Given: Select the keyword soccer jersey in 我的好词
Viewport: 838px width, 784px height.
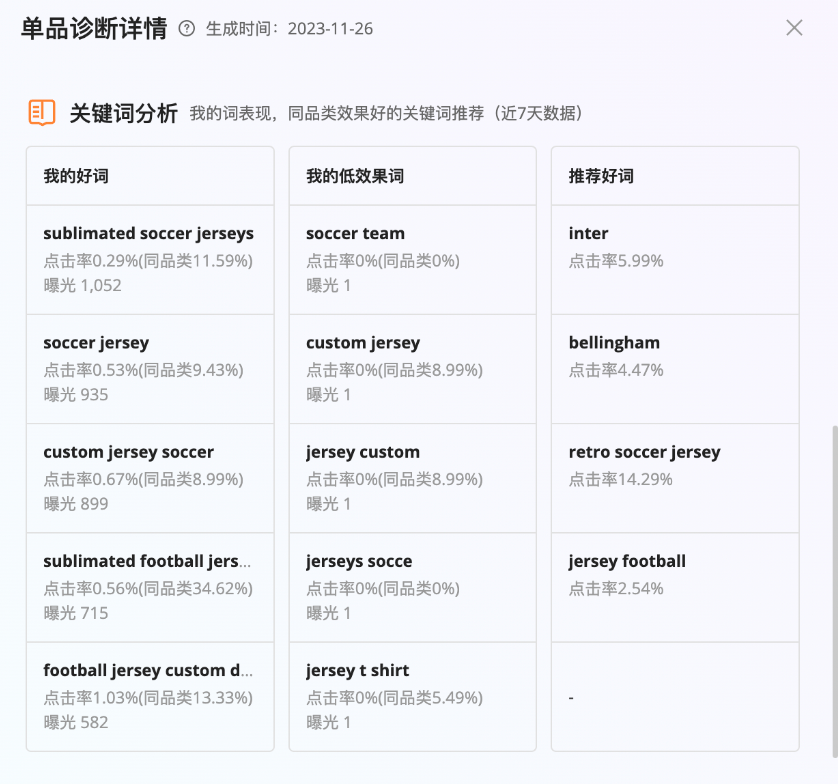Looking at the screenshot, I should (x=96, y=342).
